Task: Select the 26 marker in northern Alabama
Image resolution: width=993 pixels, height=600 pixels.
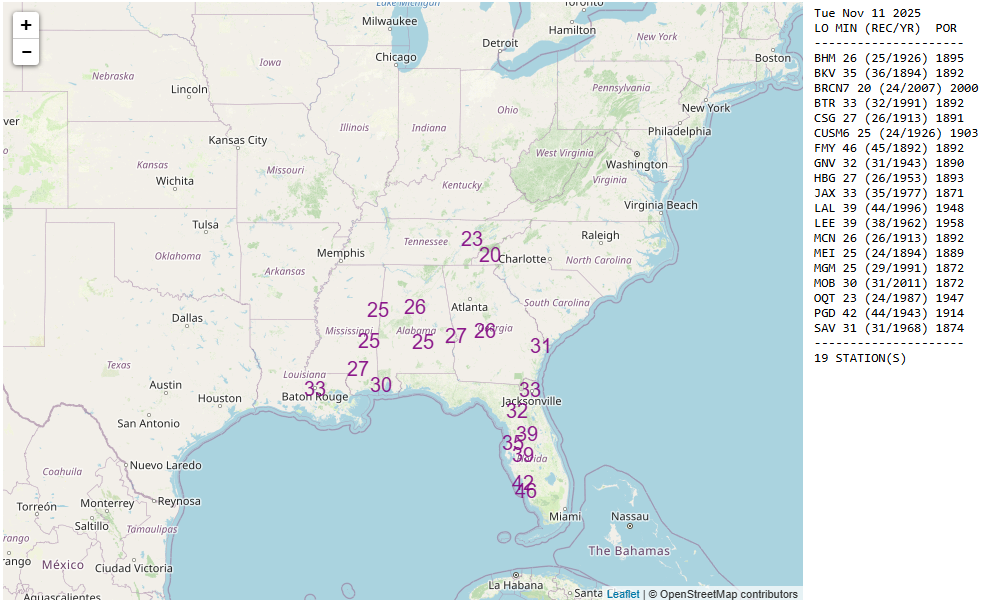Action: pyautogui.click(x=415, y=307)
